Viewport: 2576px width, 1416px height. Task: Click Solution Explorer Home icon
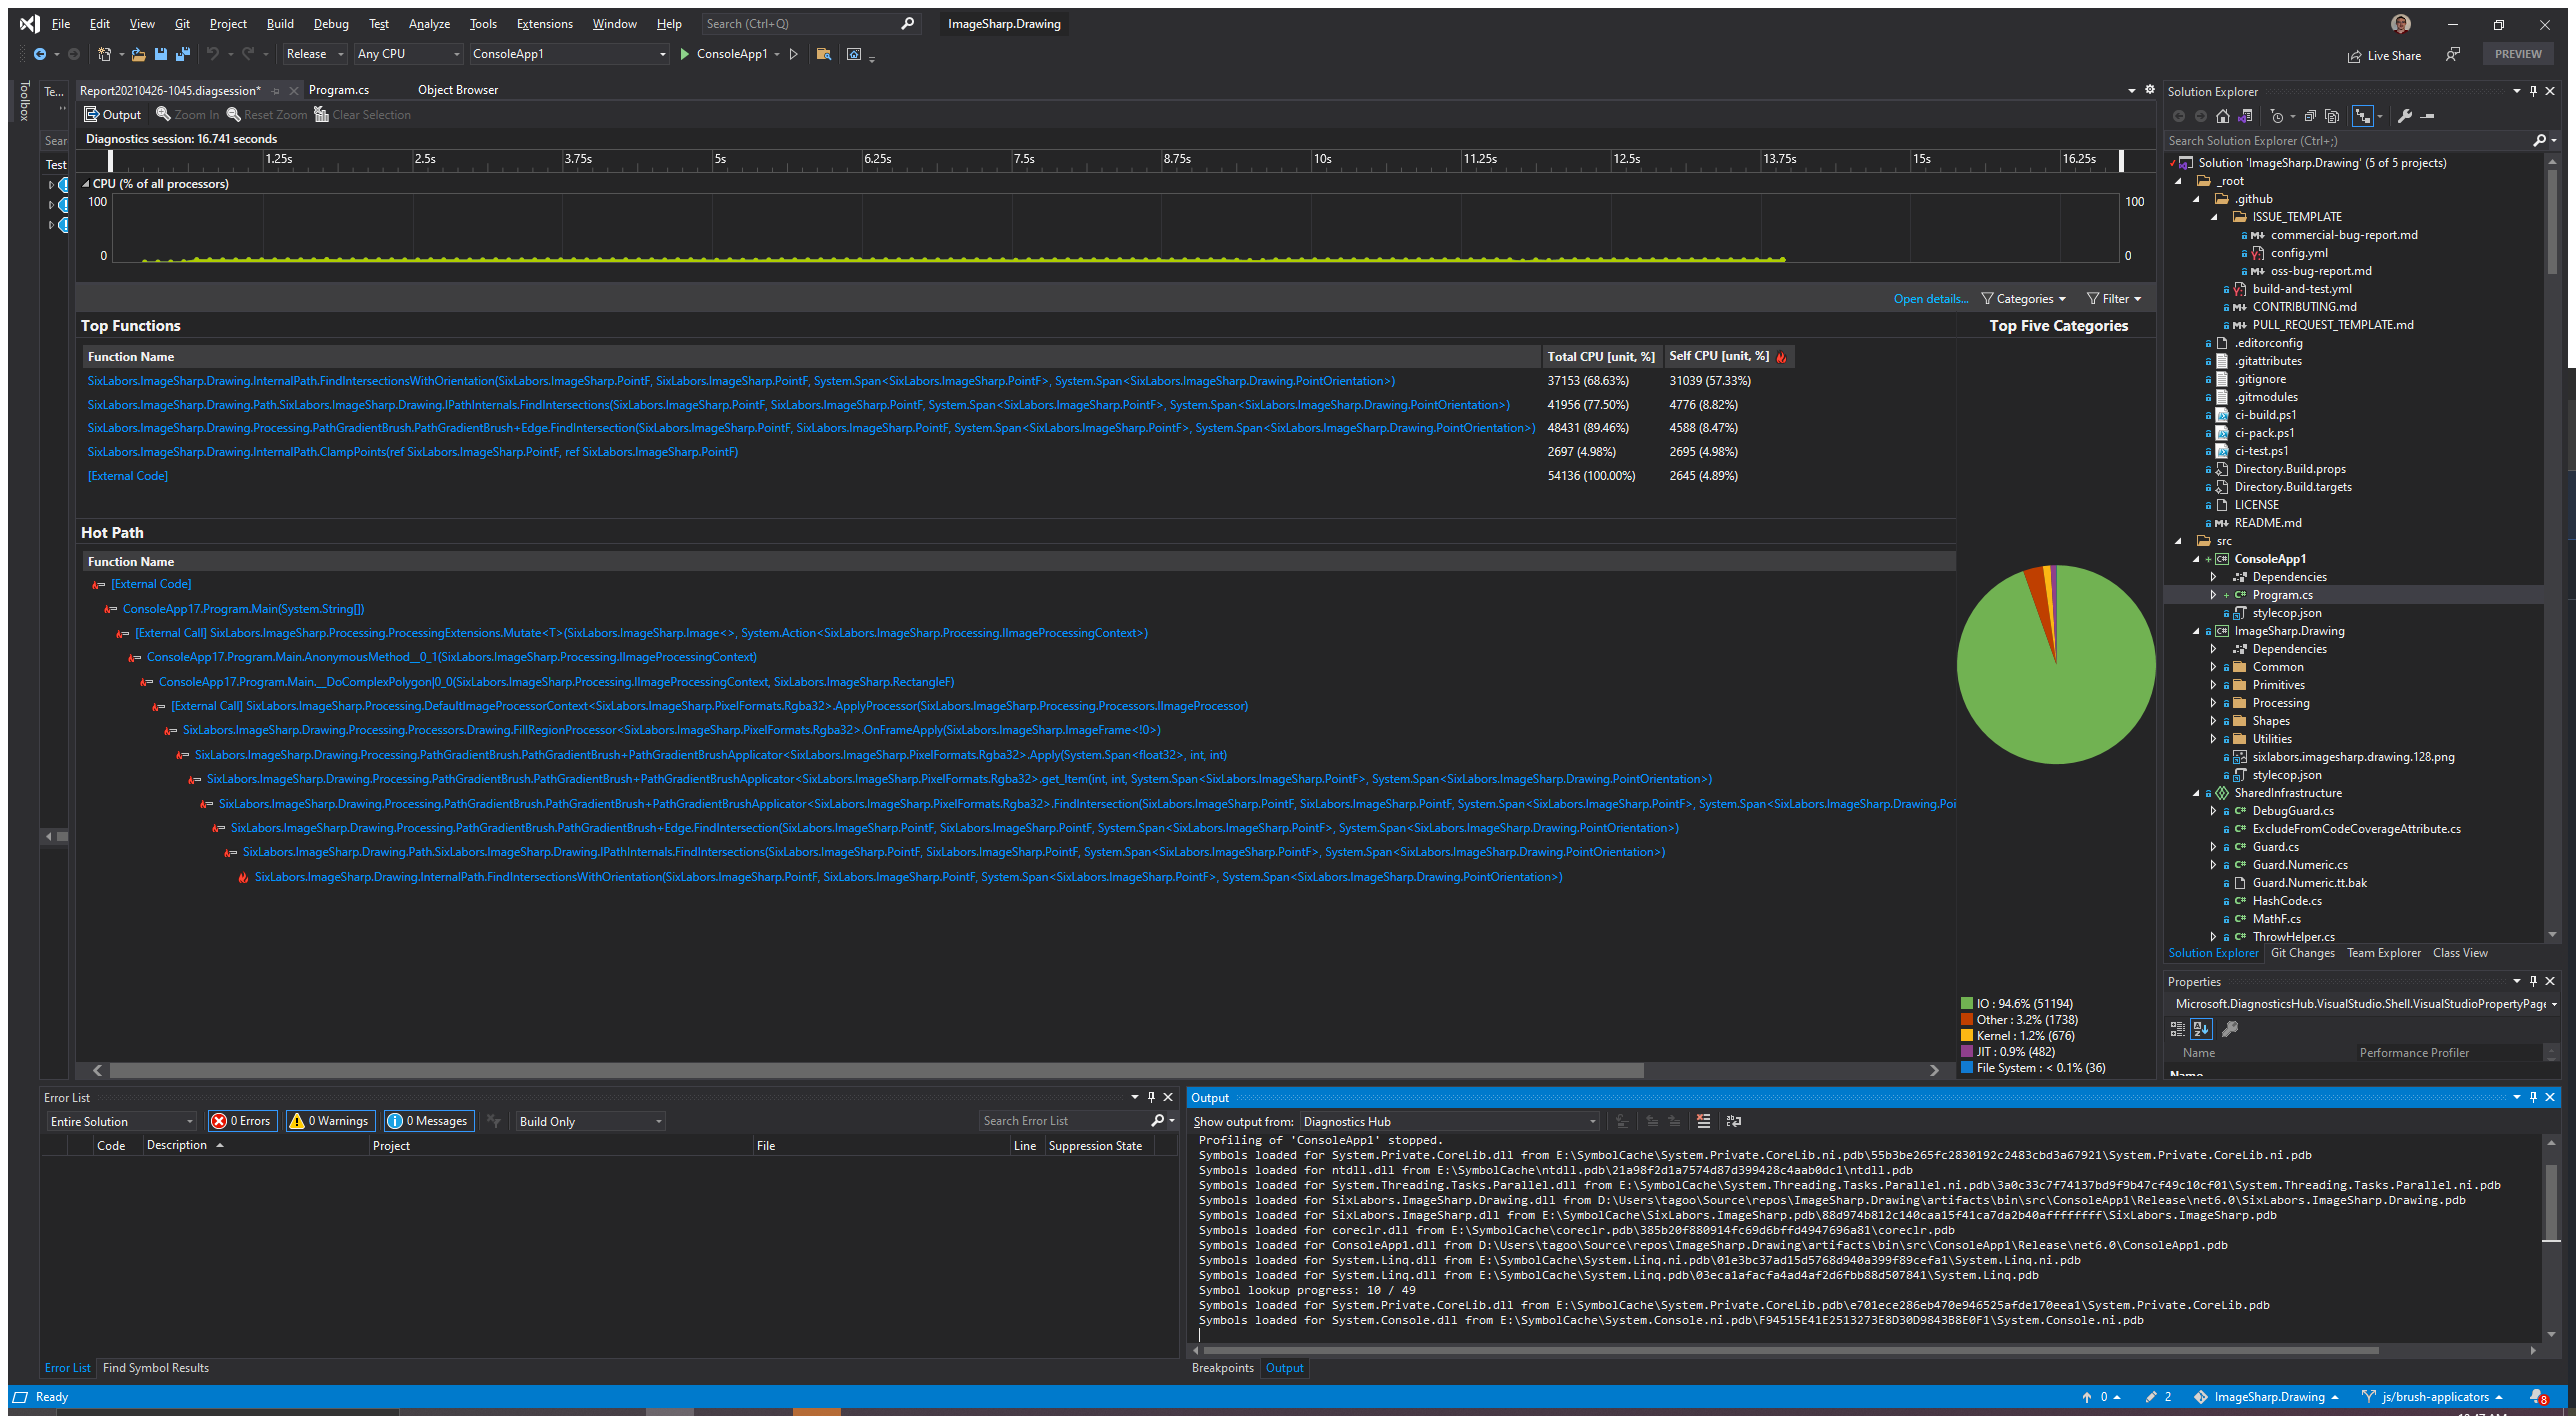2223,116
